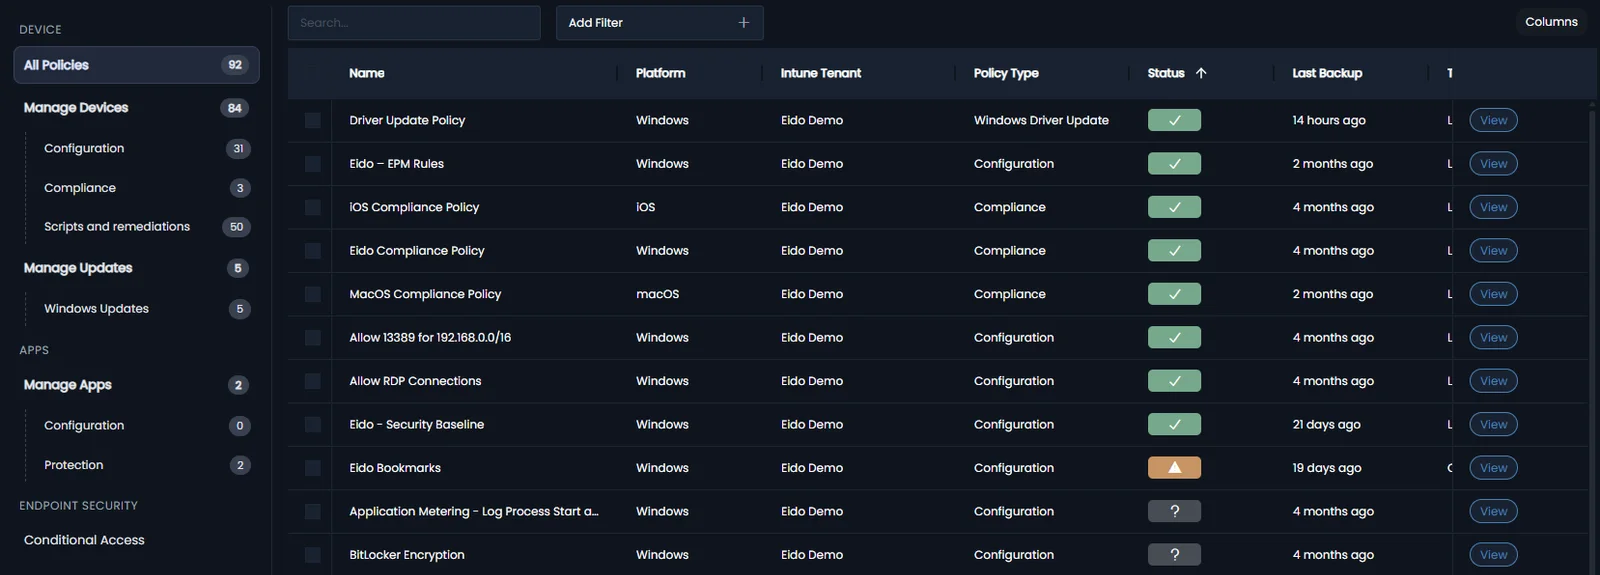
Task: Click the 92 badge on All Policies
Action: [235, 65]
